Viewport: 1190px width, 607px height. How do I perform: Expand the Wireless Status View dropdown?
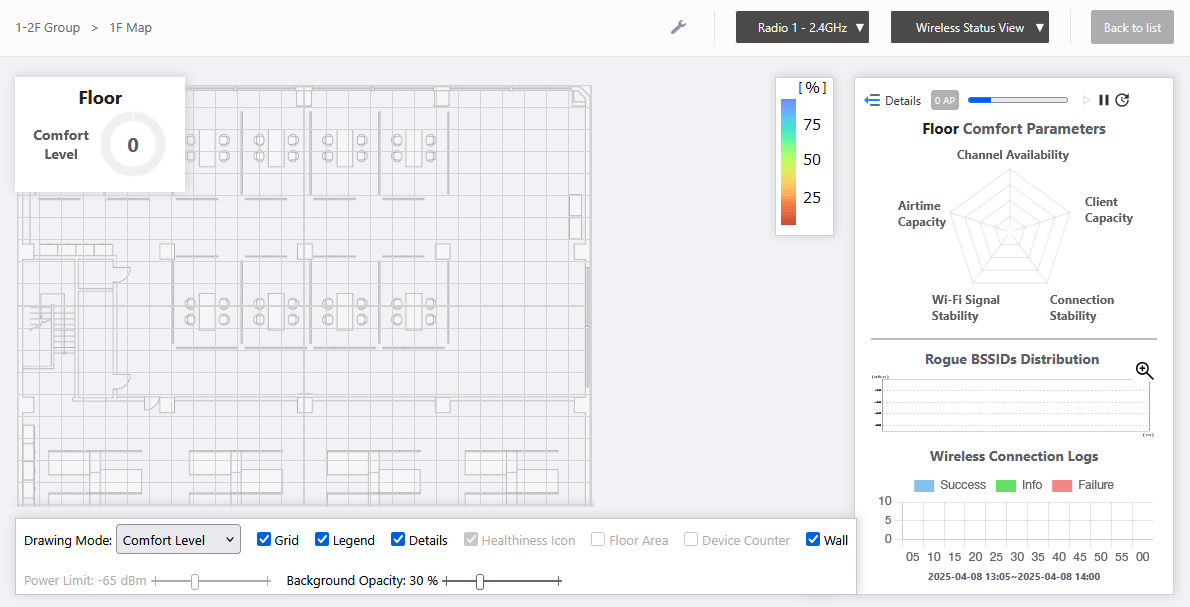tap(969, 28)
